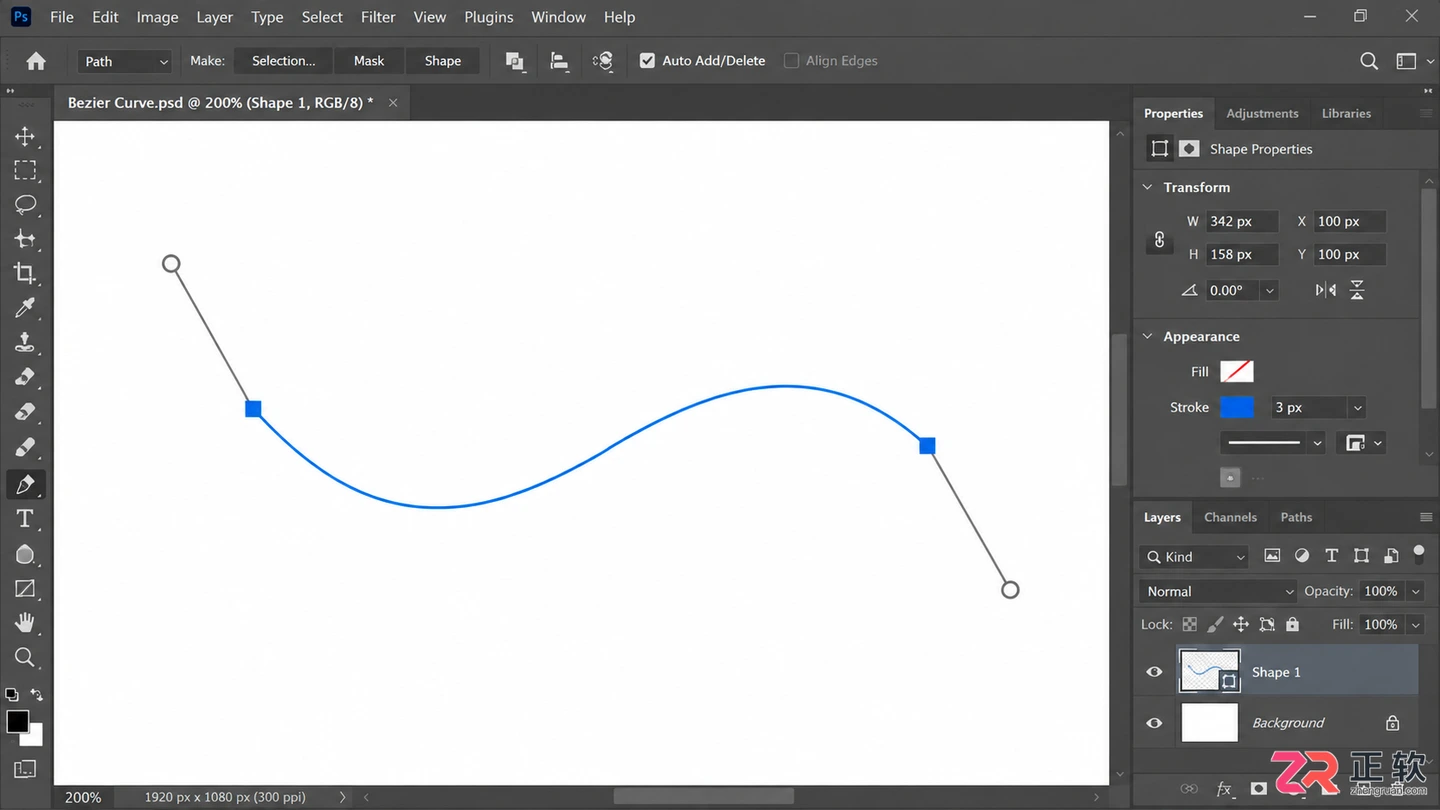Select the Eyedropper tool
1440x810 pixels.
25,307
